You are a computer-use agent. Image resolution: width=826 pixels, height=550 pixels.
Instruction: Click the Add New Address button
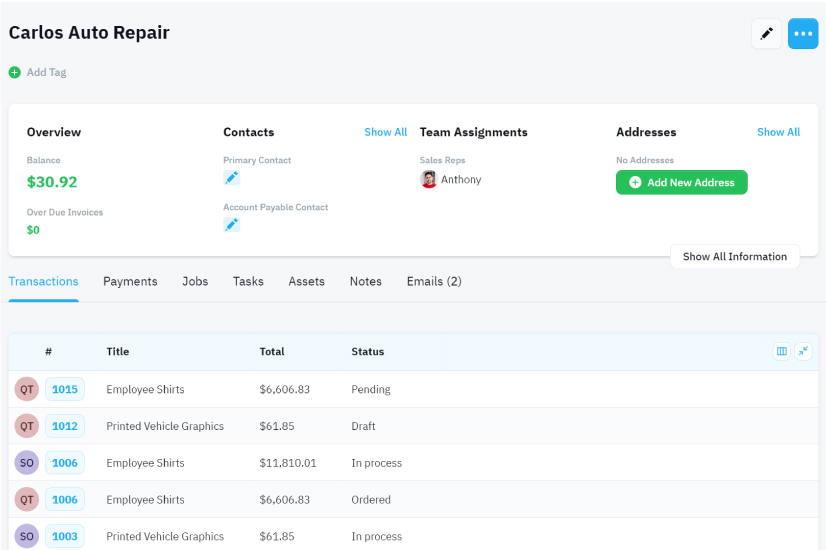point(682,182)
